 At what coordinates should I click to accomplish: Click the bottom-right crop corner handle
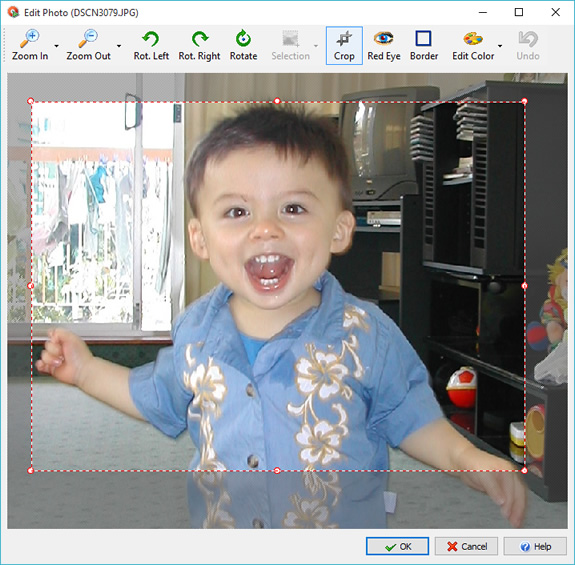[x=524, y=470]
